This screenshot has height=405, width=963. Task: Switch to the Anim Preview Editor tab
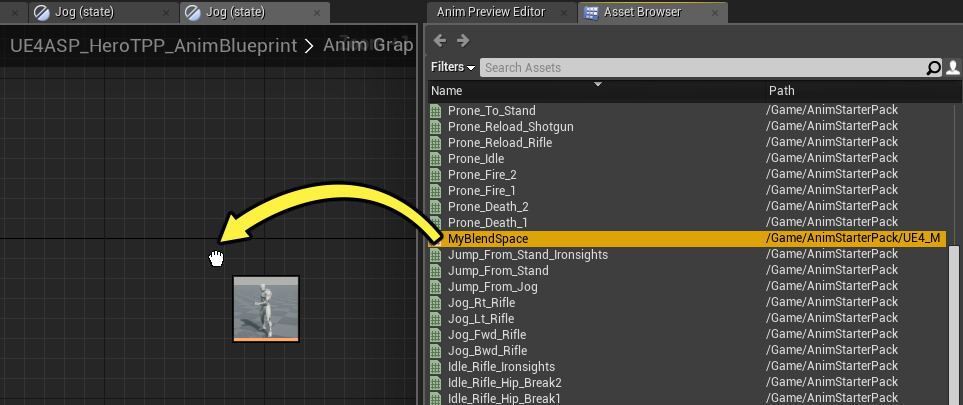pyautogui.click(x=491, y=12)
